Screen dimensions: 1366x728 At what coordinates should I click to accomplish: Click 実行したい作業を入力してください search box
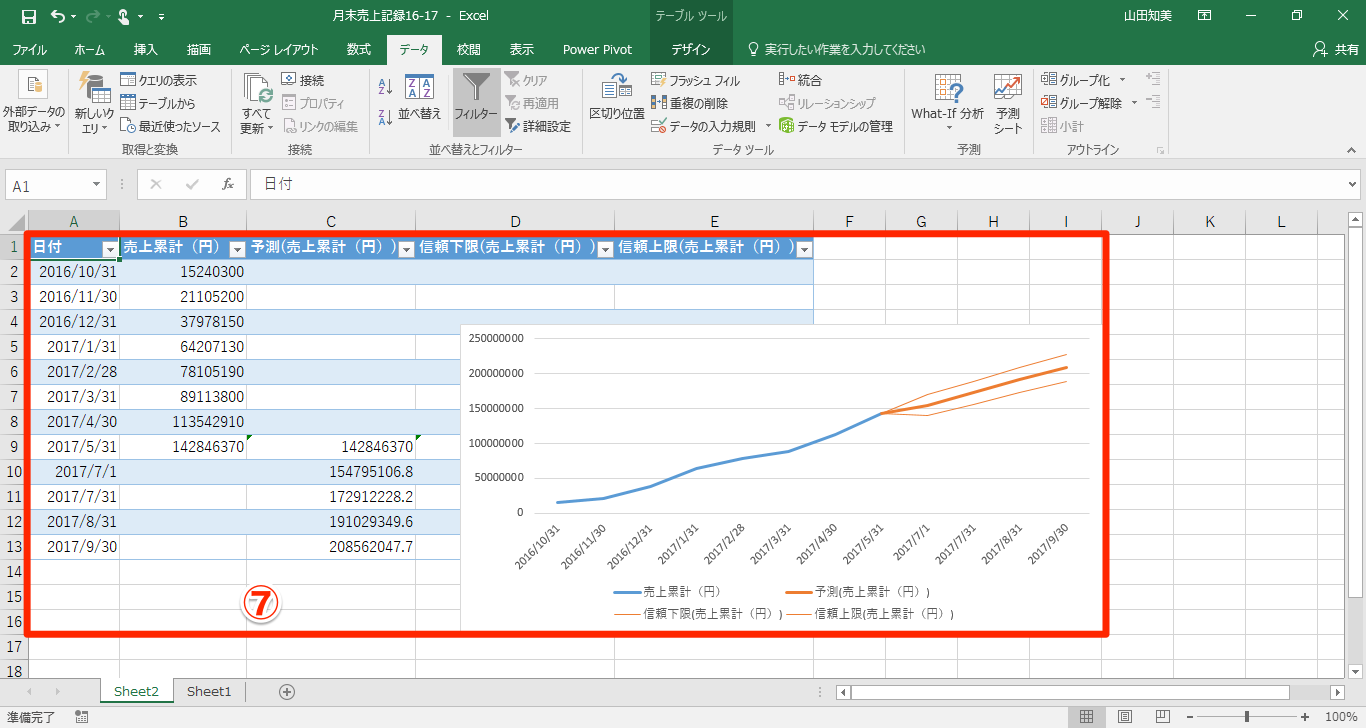[836, 49]
